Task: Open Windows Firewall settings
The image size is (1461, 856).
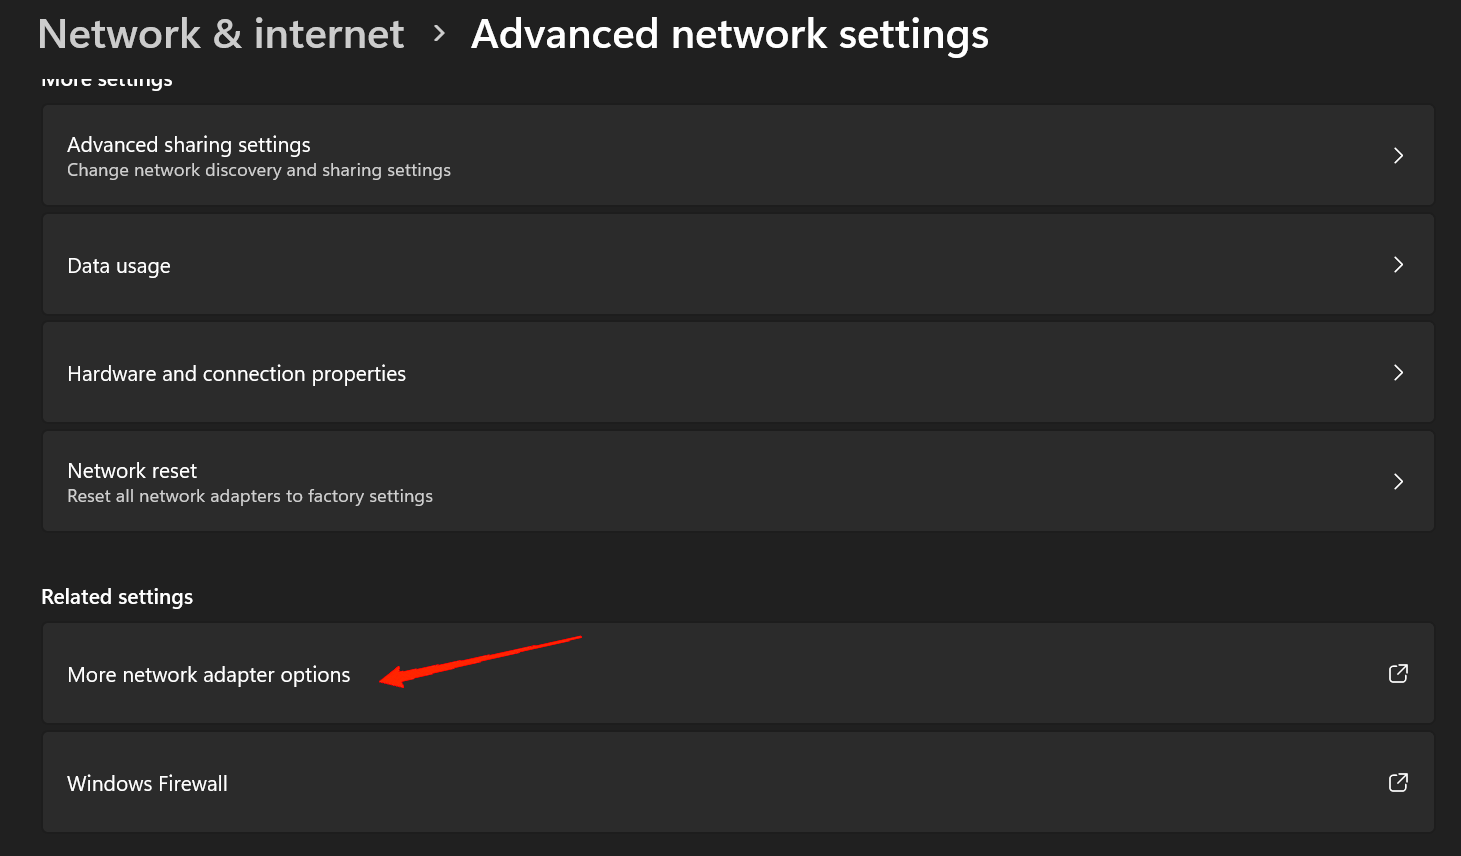Action: pyautogui.click(x=147, y=784)
